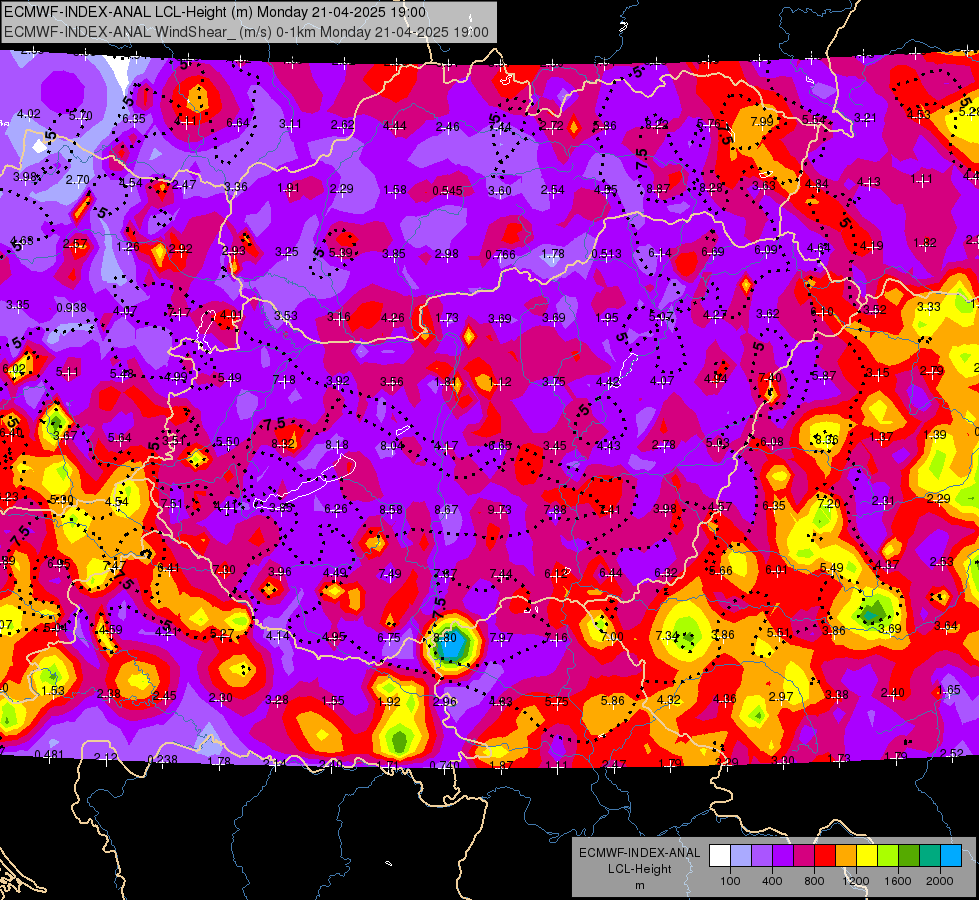Click the wind shear value 8.04

(x=392, y=446)
